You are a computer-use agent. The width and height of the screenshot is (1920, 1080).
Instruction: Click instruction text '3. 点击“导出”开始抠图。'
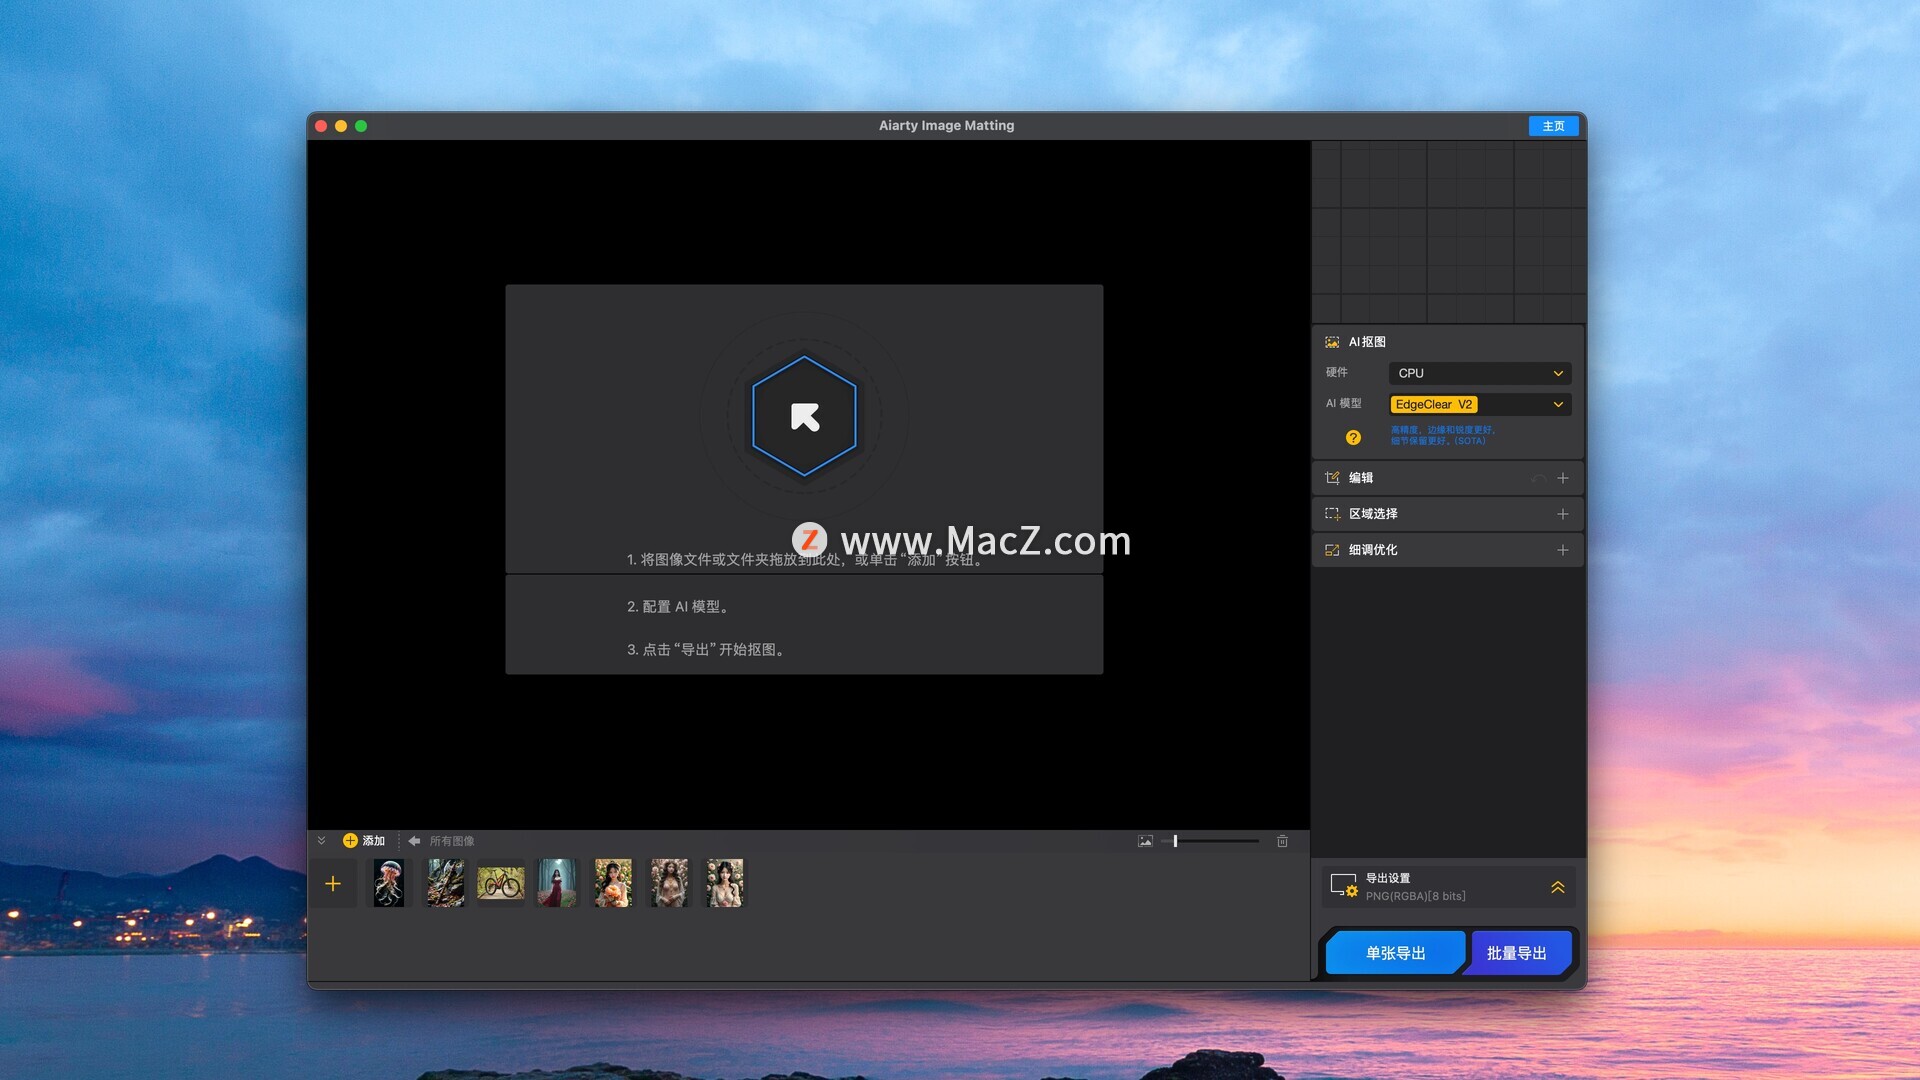(708, 650)
